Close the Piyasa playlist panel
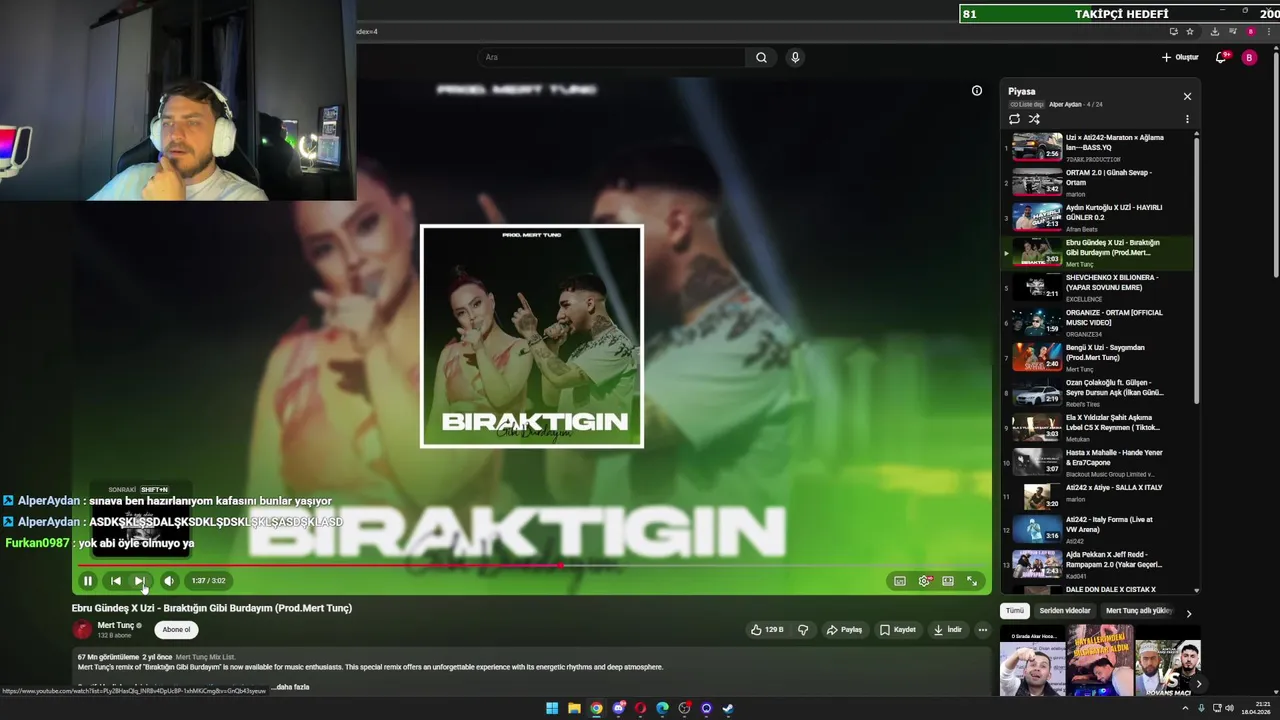Screen dimensions: 1280x720 (x=1187, y=96)
